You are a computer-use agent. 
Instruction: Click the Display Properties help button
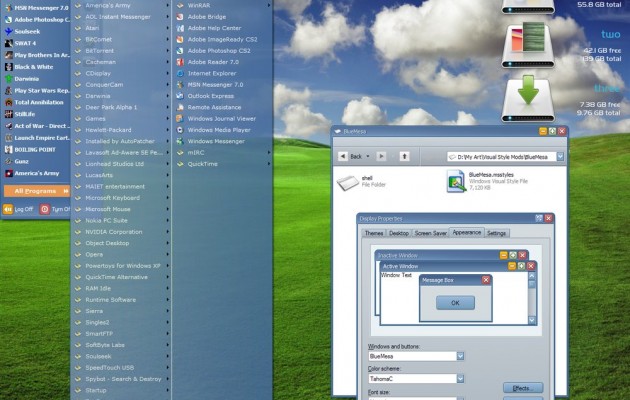pyautogui.click(x=539, y=218)
